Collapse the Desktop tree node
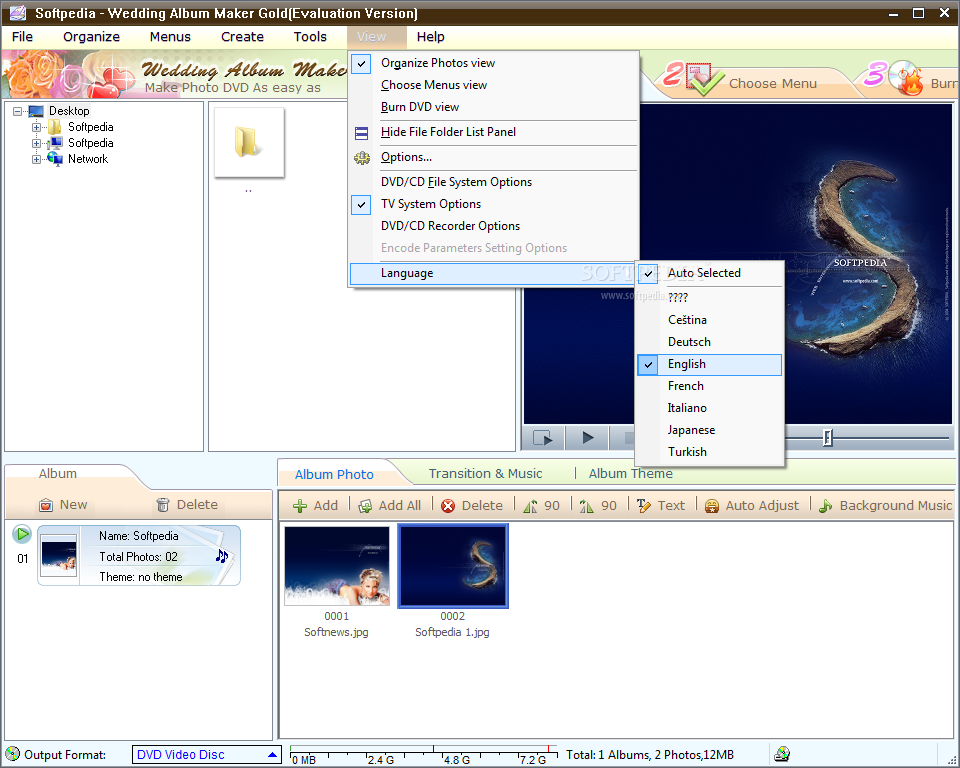This screenshot has width=960, height=768. click(x=17, y=111)
